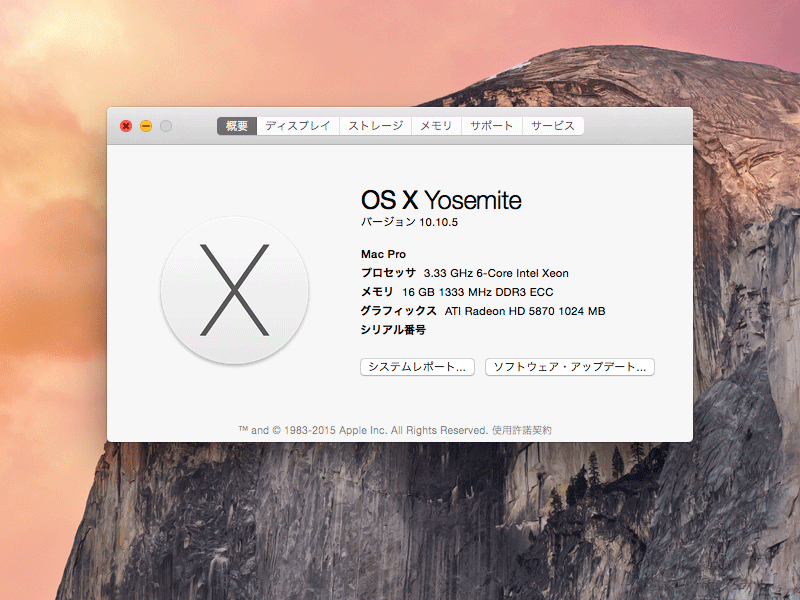Minimize window with the yellow button
The image size is (800, 600).
point(146,126)
